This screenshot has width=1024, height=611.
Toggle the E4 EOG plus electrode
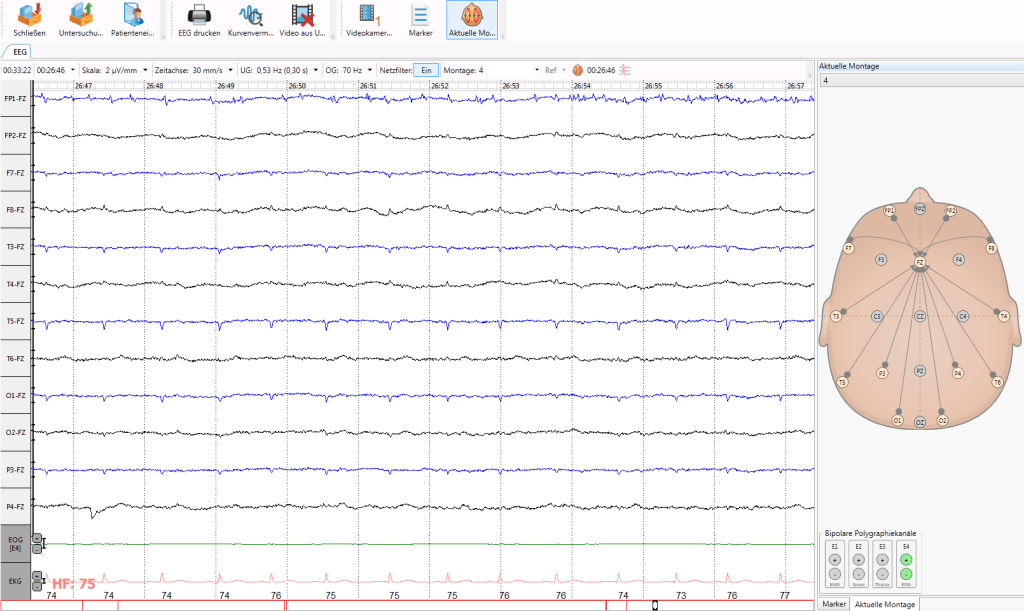tap(906, 561)
